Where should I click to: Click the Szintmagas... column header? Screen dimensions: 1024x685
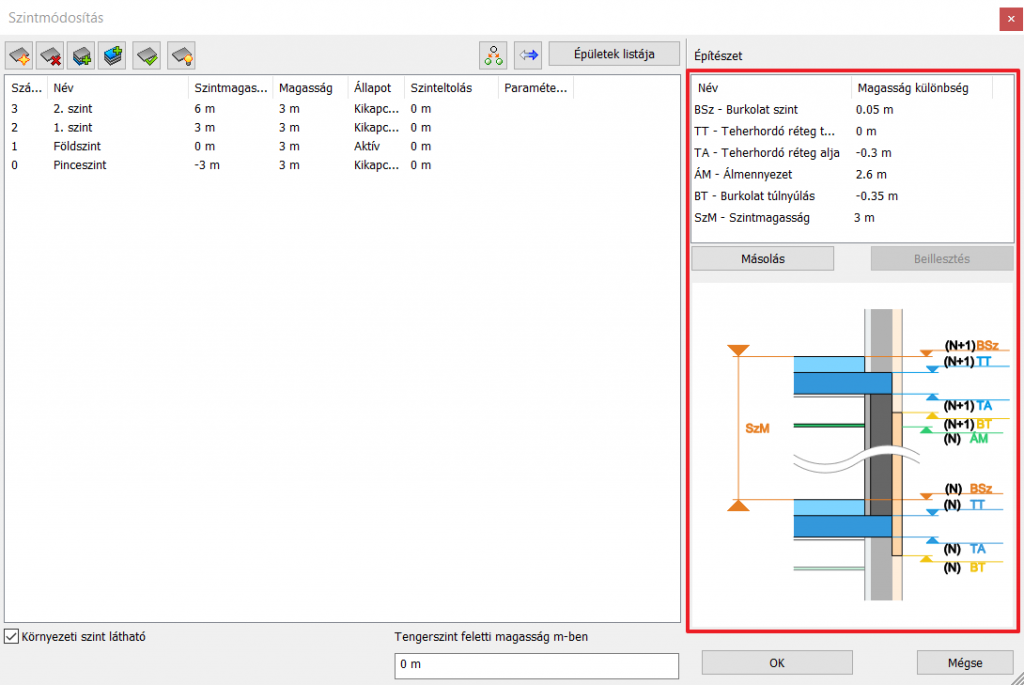(x=231, y=88)
